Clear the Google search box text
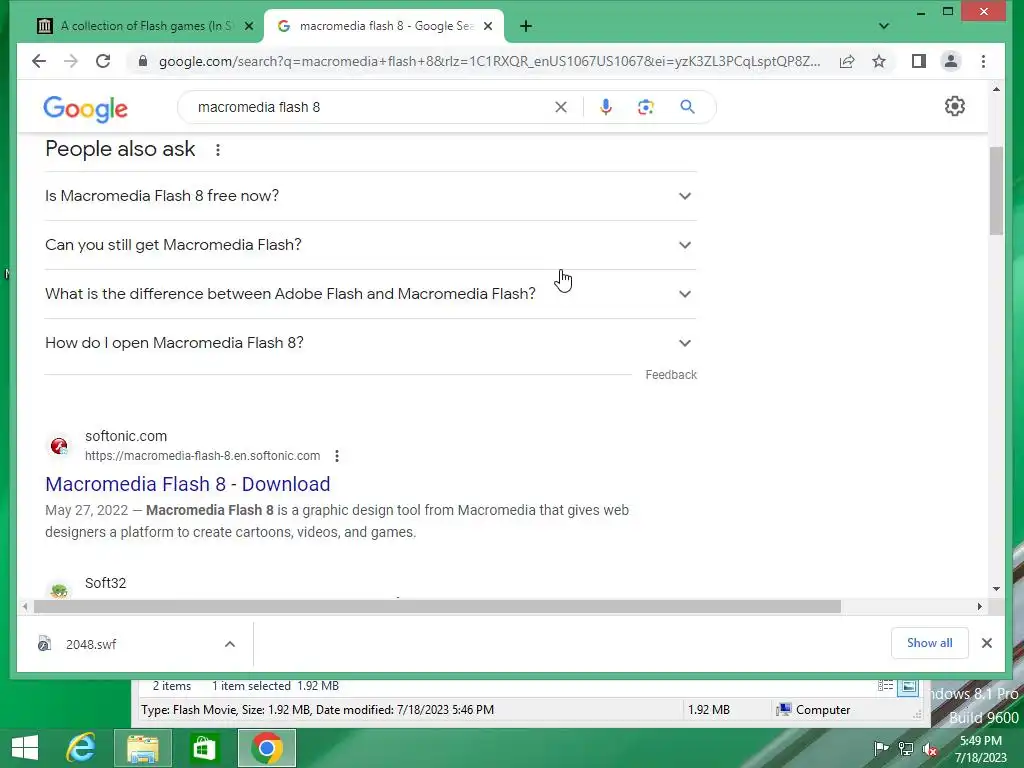1024x768 pixels. pyautogui.click(x=561, y=107)
